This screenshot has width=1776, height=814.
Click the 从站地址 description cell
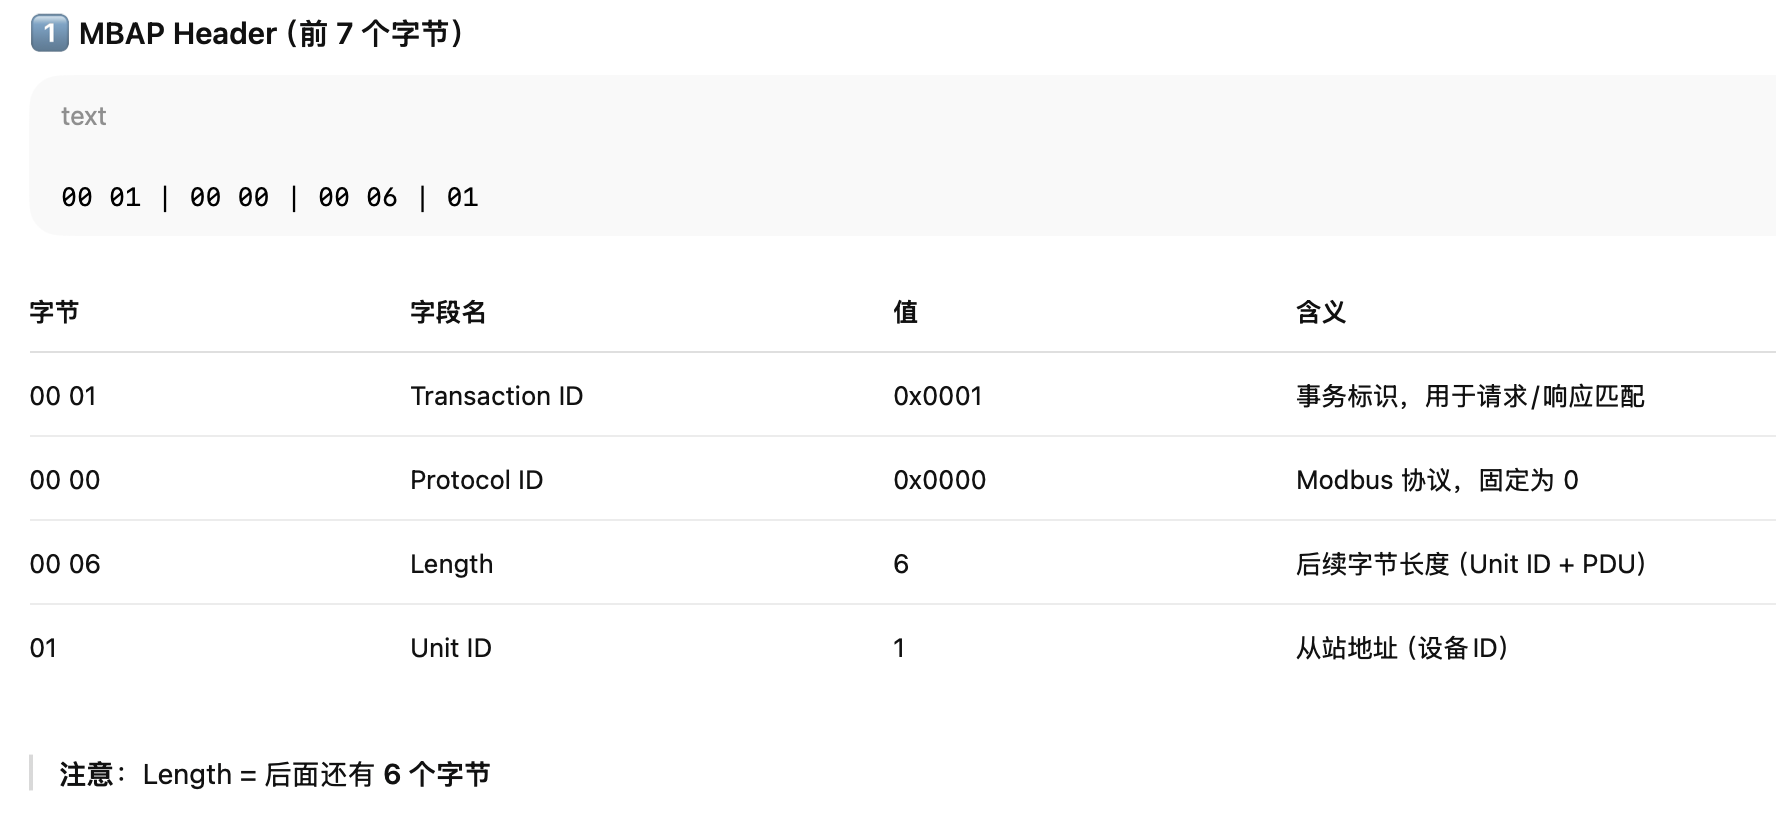[x=1401, y=648]
